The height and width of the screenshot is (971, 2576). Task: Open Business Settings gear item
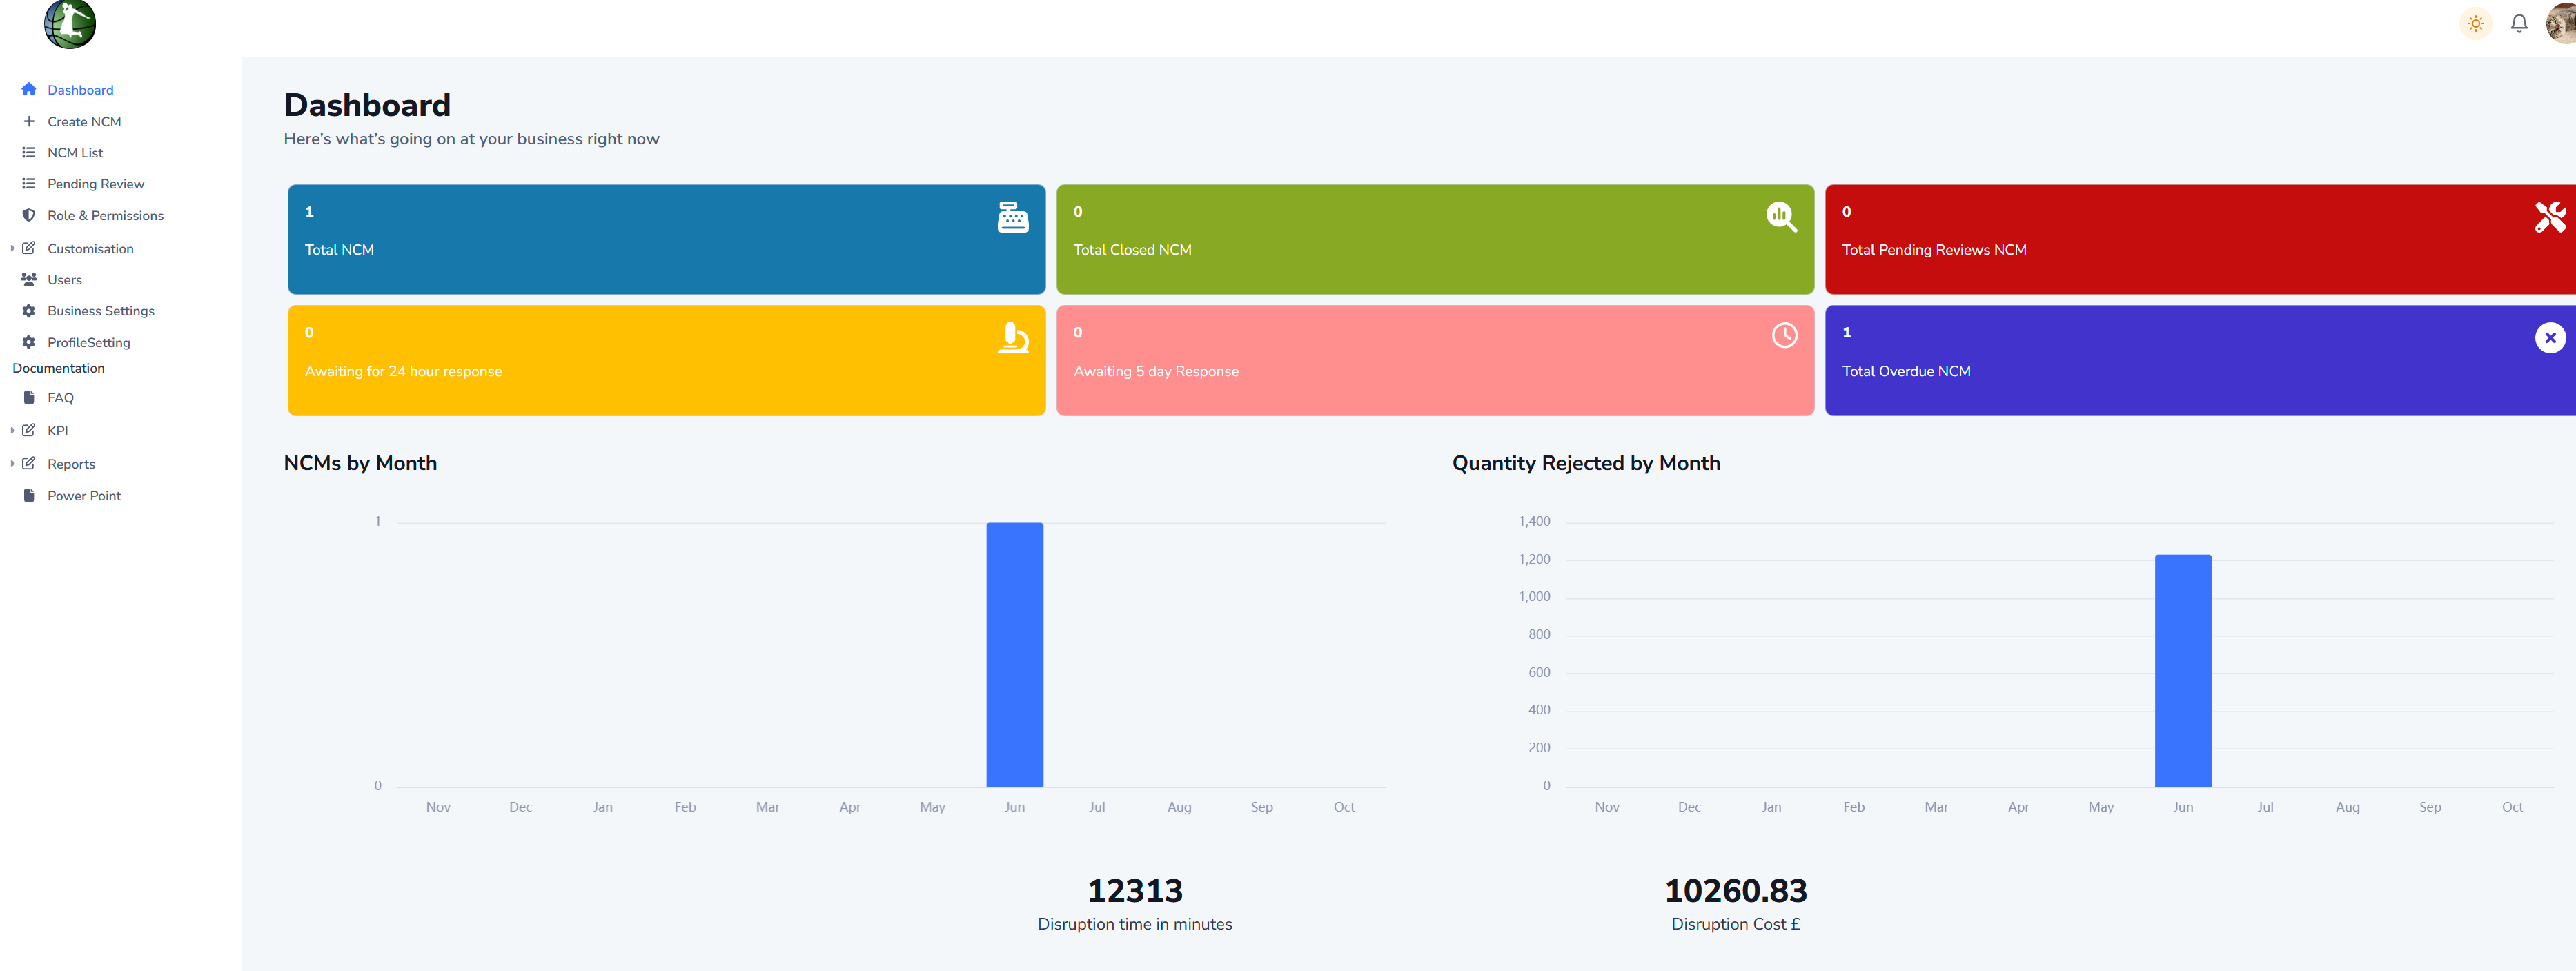(100, 311)
